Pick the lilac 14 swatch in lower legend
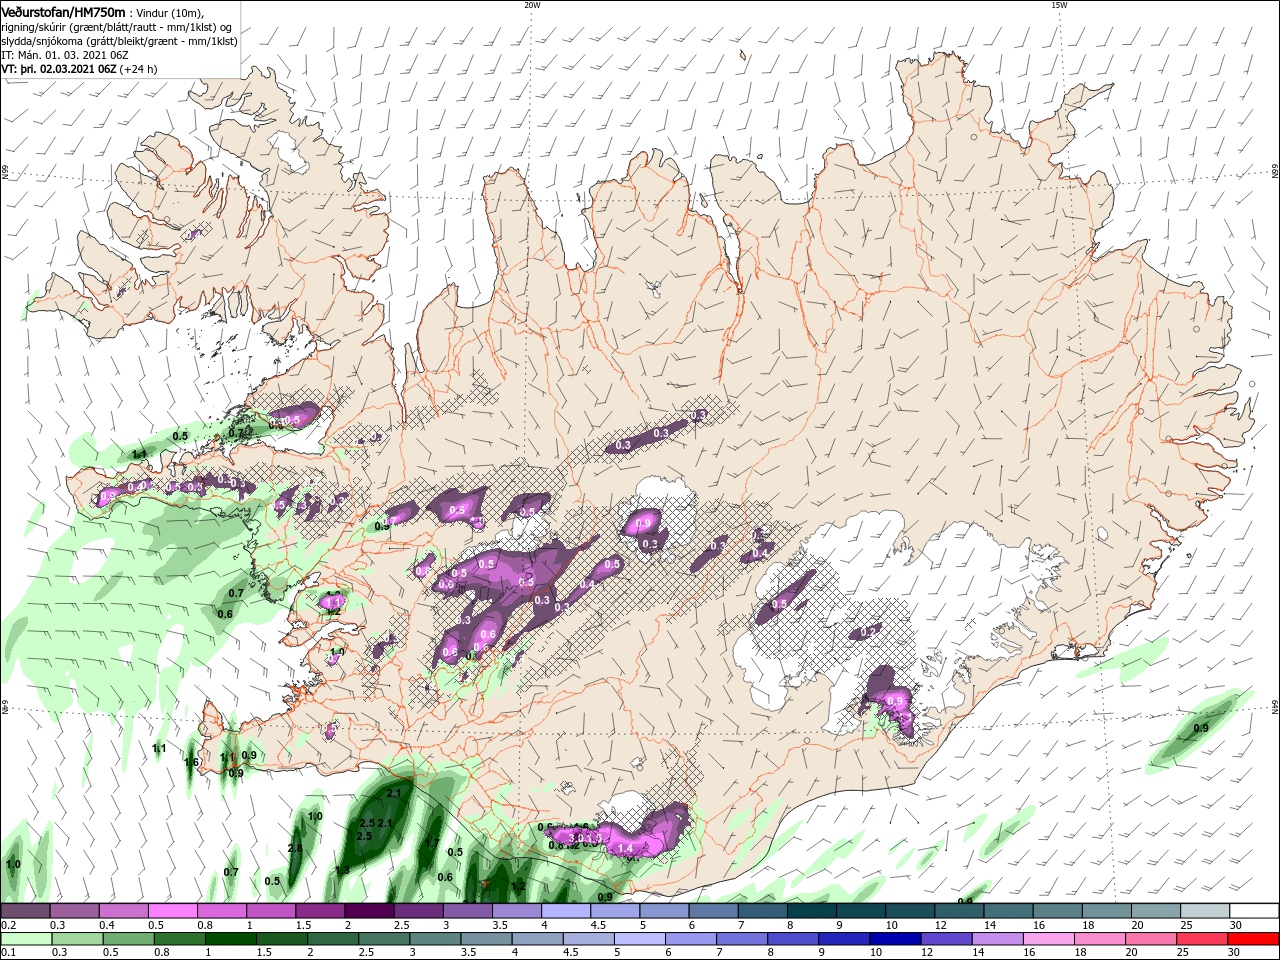 pos(998,939)
